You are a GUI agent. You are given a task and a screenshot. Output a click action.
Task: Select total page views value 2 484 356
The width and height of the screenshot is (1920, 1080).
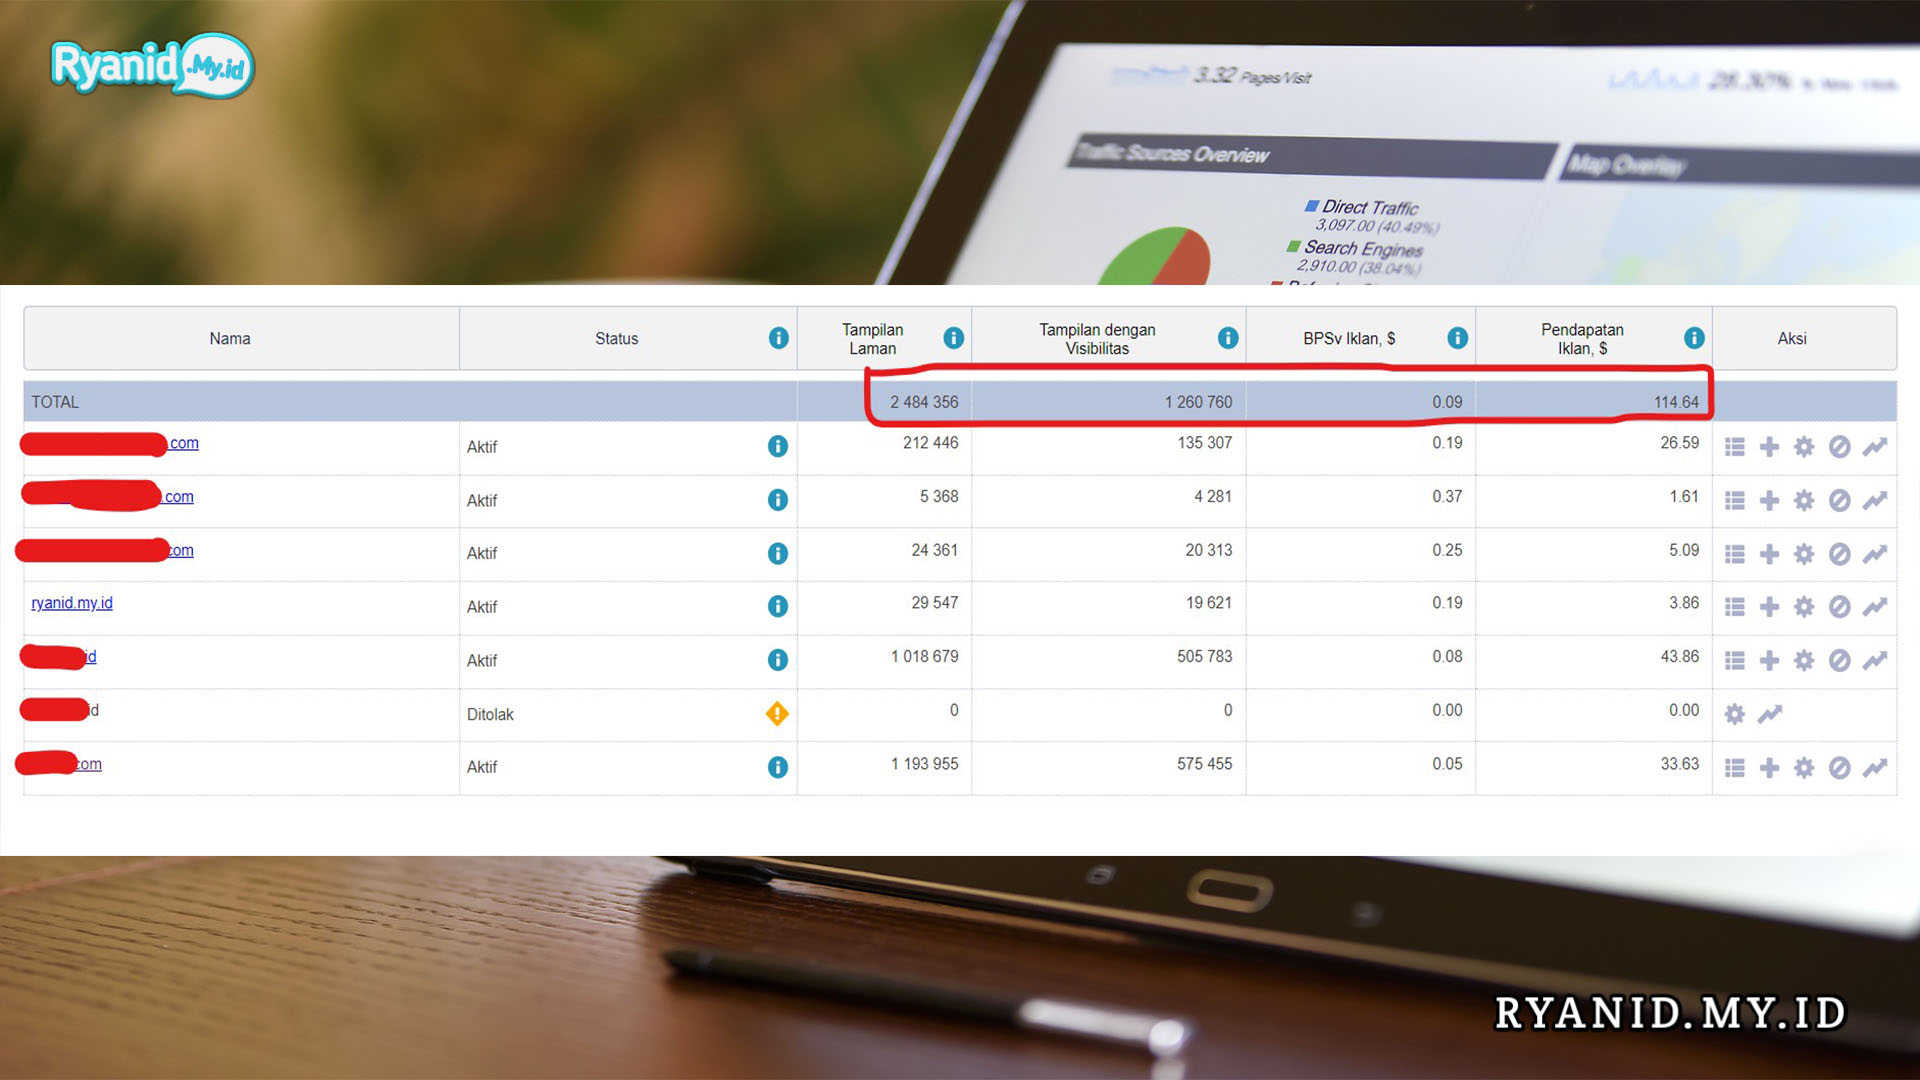point(924,402)
